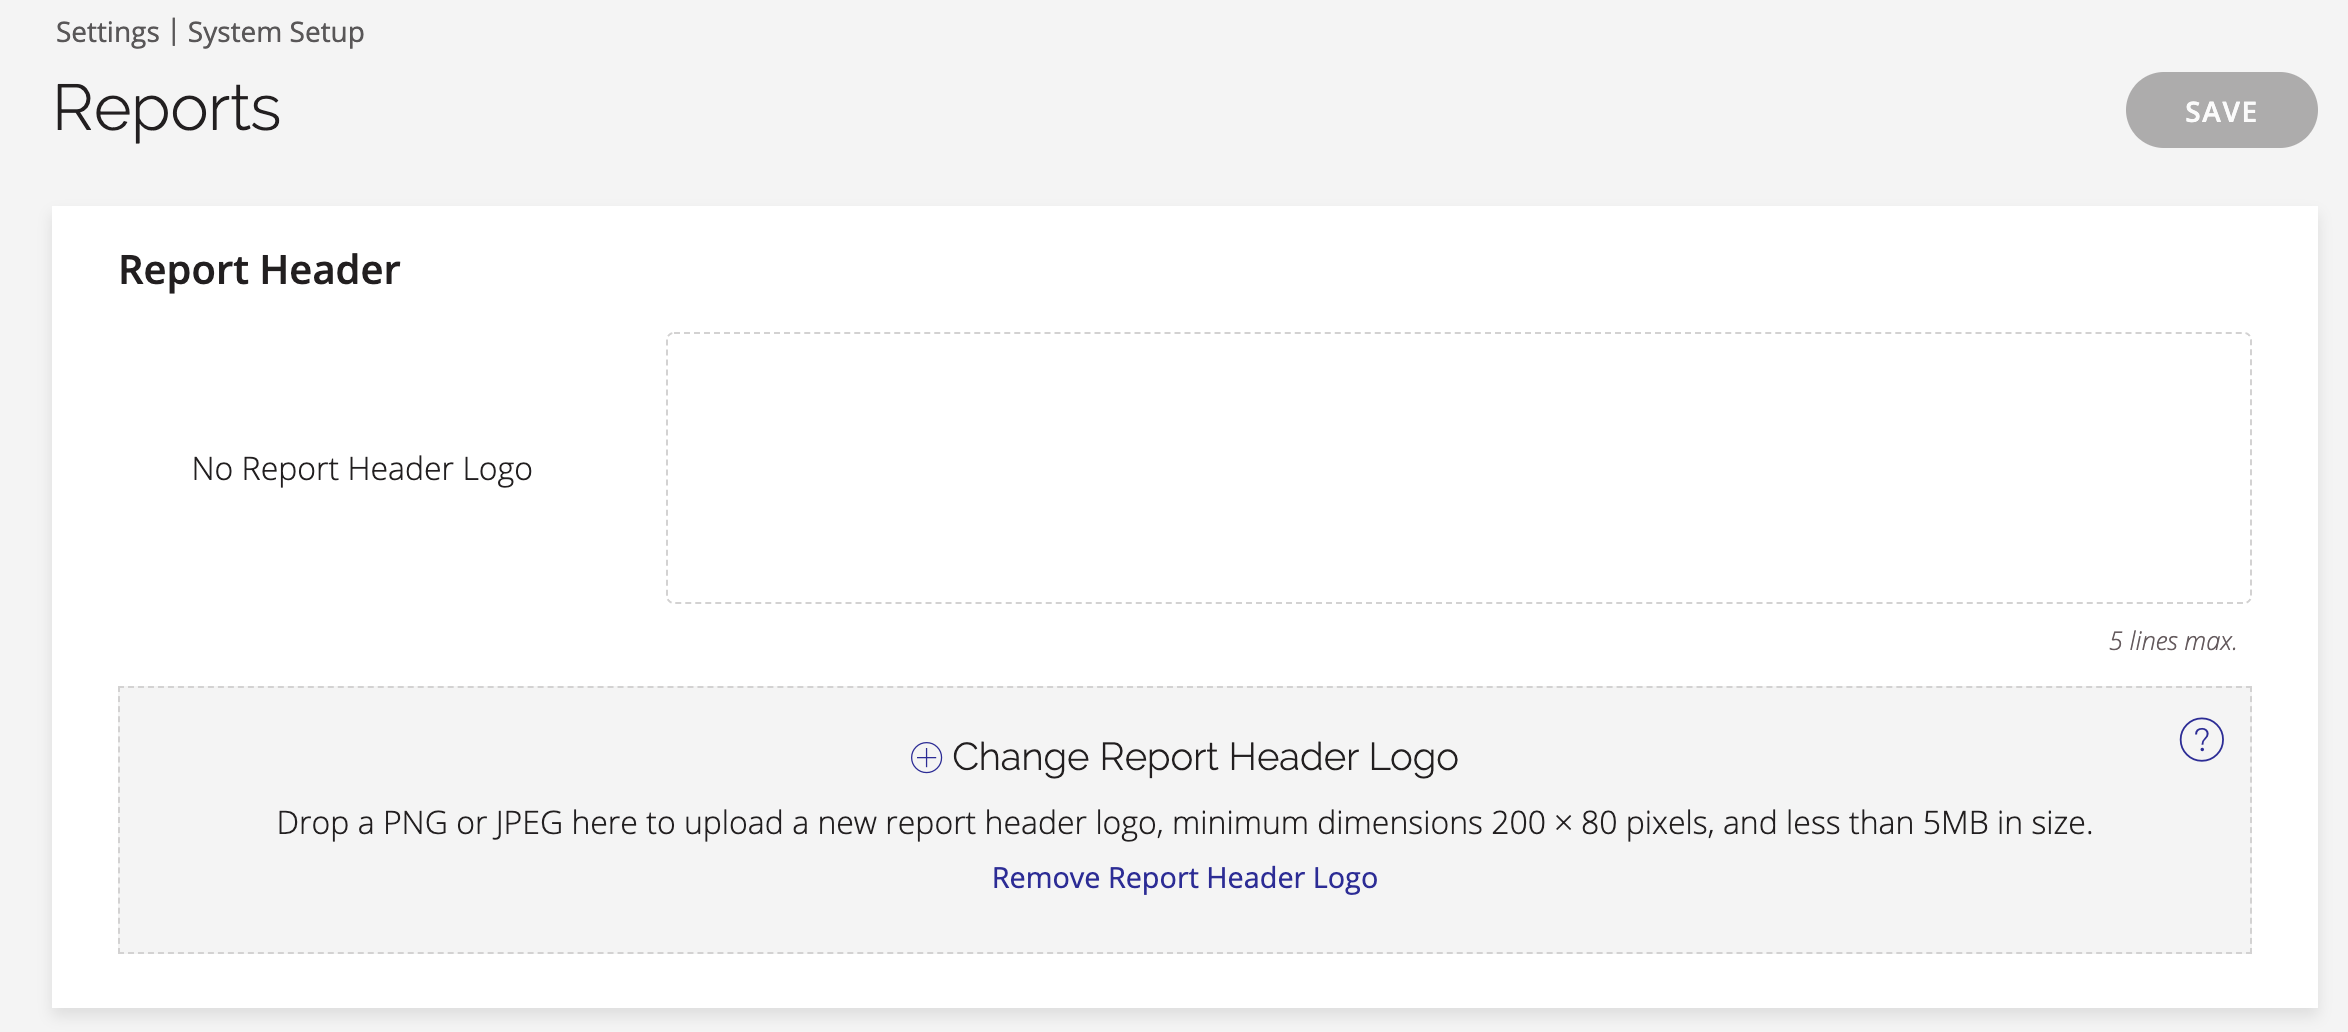The width and height of the screenshot is (2348, 1032).
Task: Click the "5 lines max." hint text
Action: [2173, 641]
